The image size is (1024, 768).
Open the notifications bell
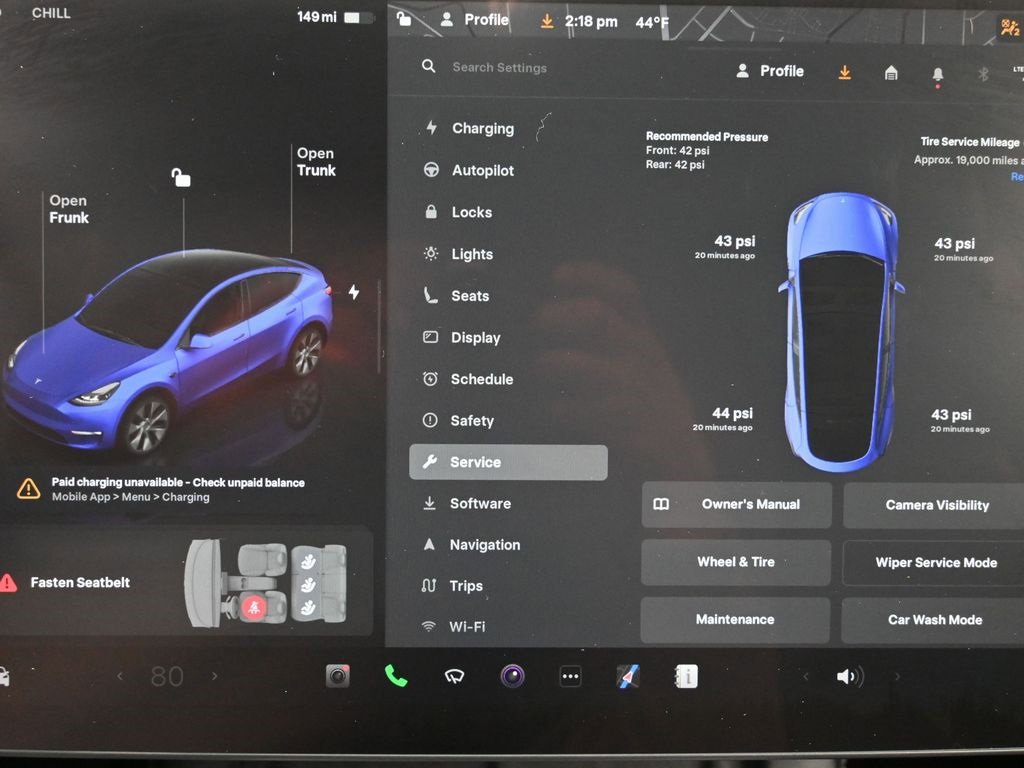tap(937, 72)
